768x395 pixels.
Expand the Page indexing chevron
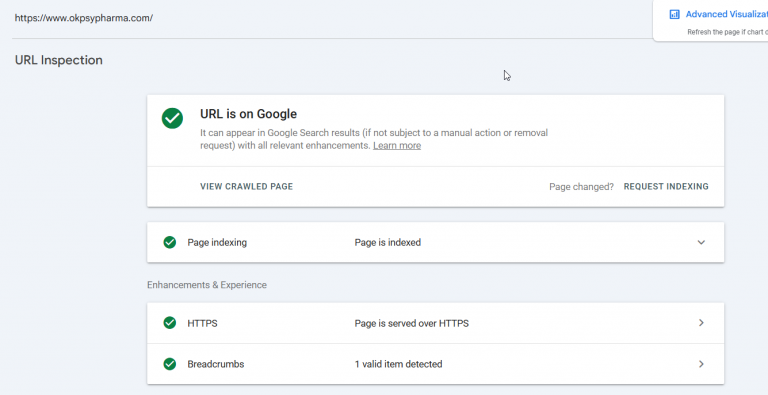pyautogui.click(x=701, y=242)
